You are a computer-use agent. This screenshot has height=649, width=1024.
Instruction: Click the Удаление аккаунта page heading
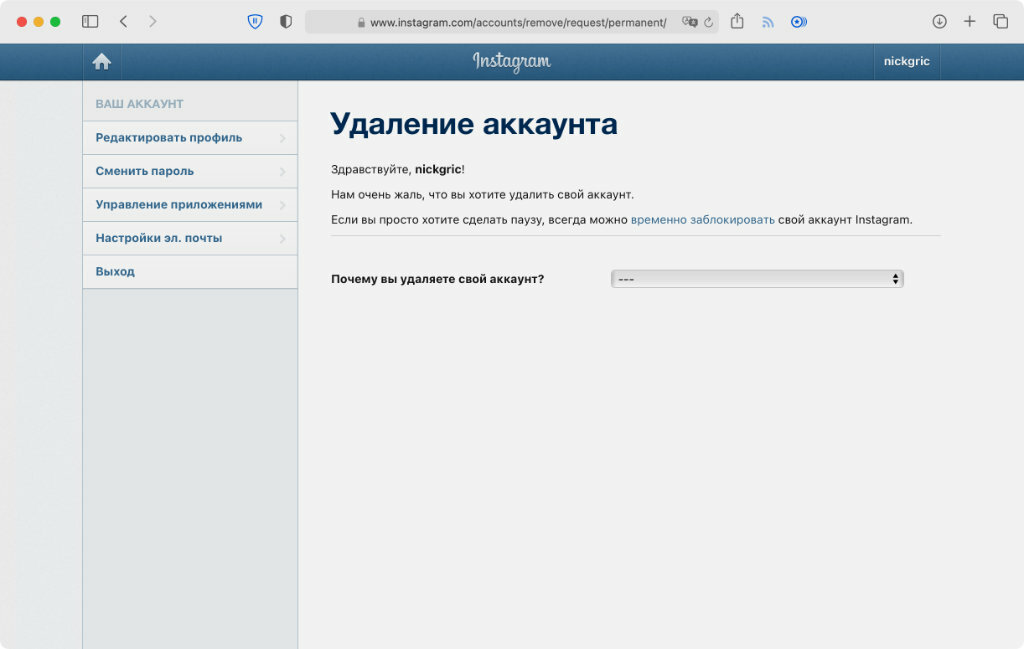pos(473,124)
